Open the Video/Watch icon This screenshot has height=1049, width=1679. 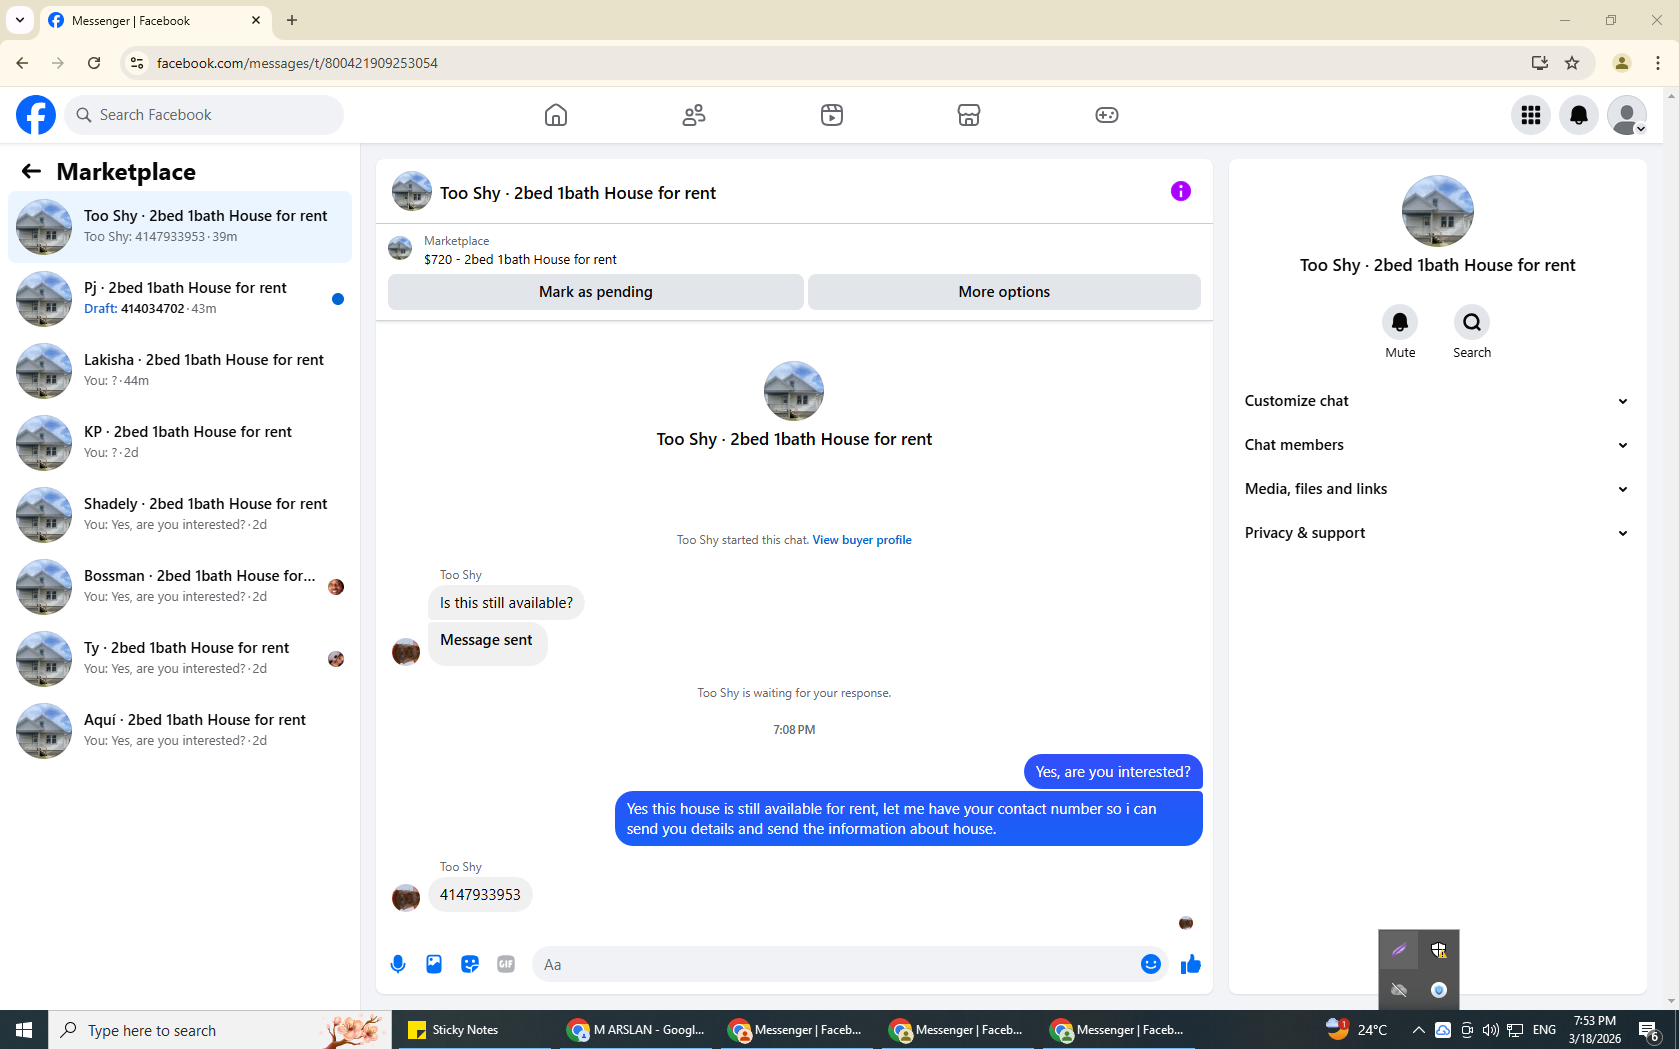coord(832,115)
